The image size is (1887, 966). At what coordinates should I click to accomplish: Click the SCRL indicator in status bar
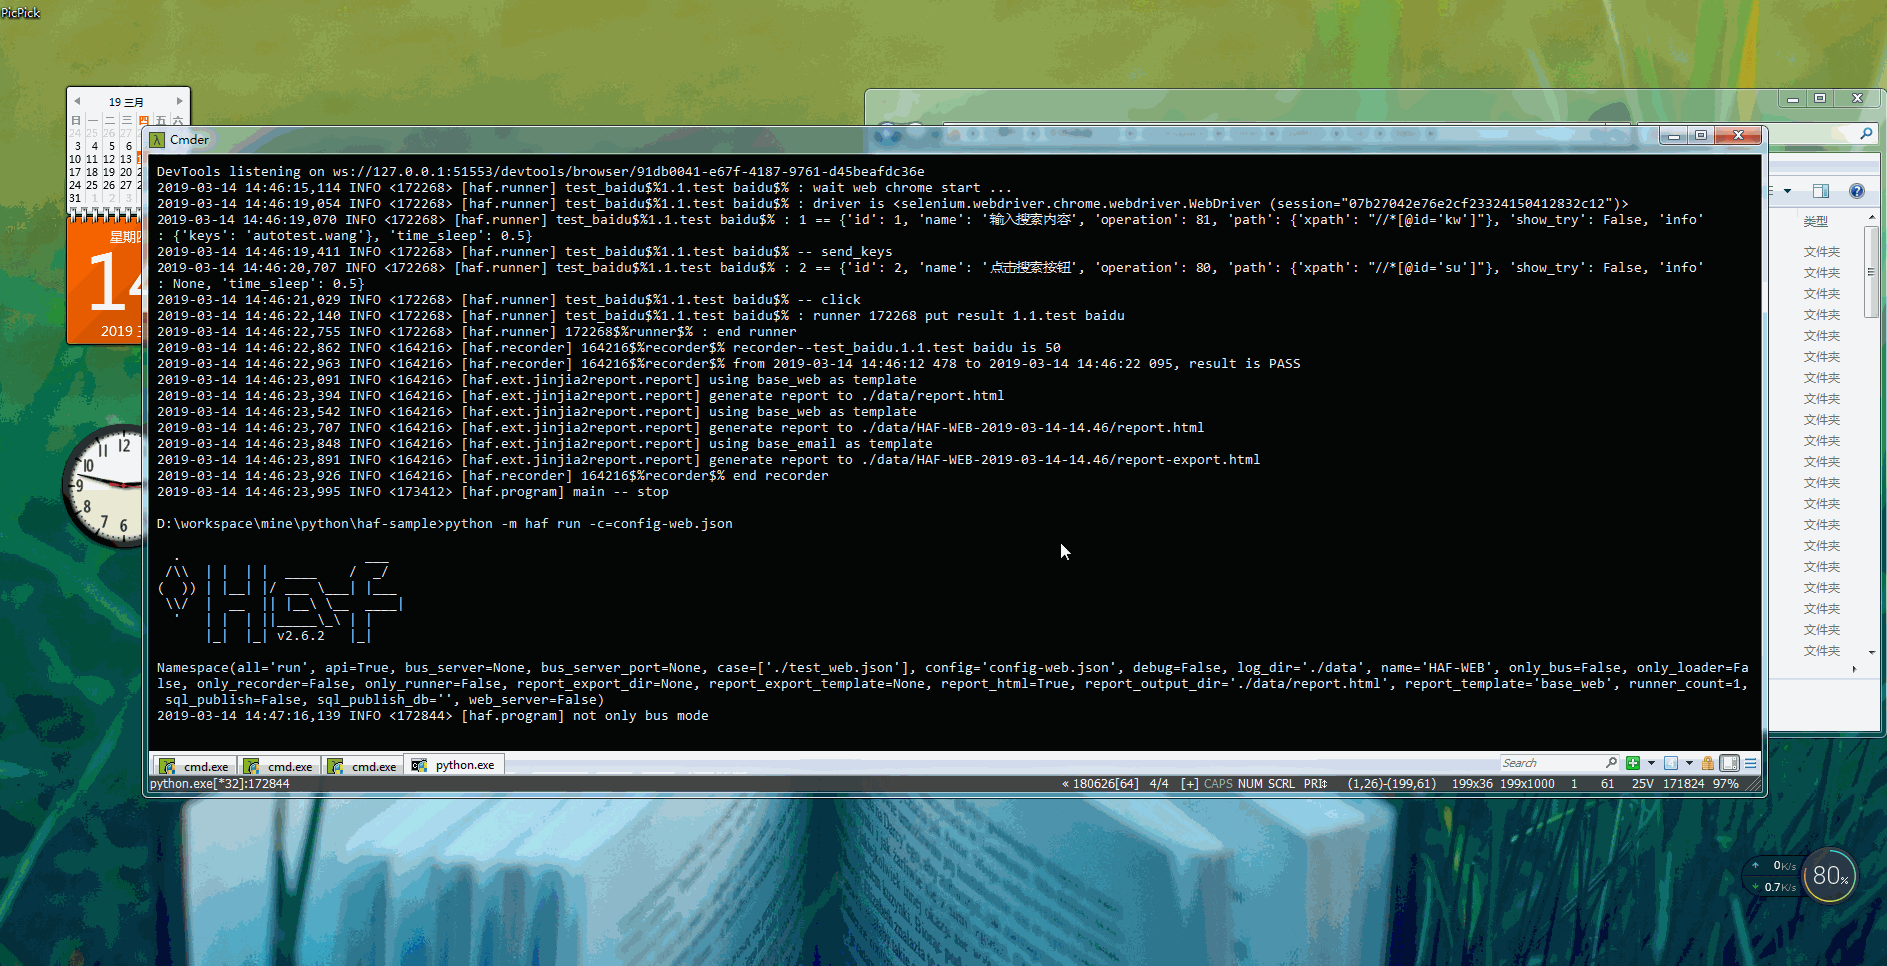tap(1281, 784)
